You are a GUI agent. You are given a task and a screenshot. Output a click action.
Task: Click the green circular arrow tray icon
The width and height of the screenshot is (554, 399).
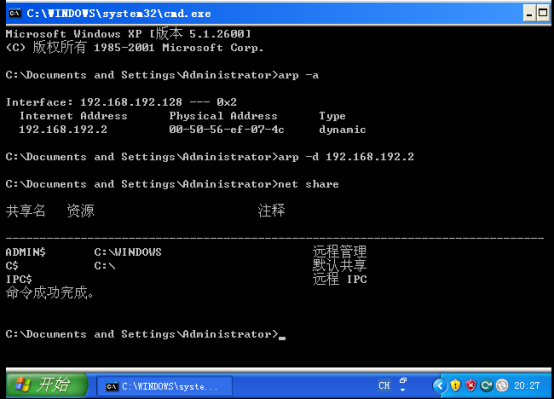[486, 386]
